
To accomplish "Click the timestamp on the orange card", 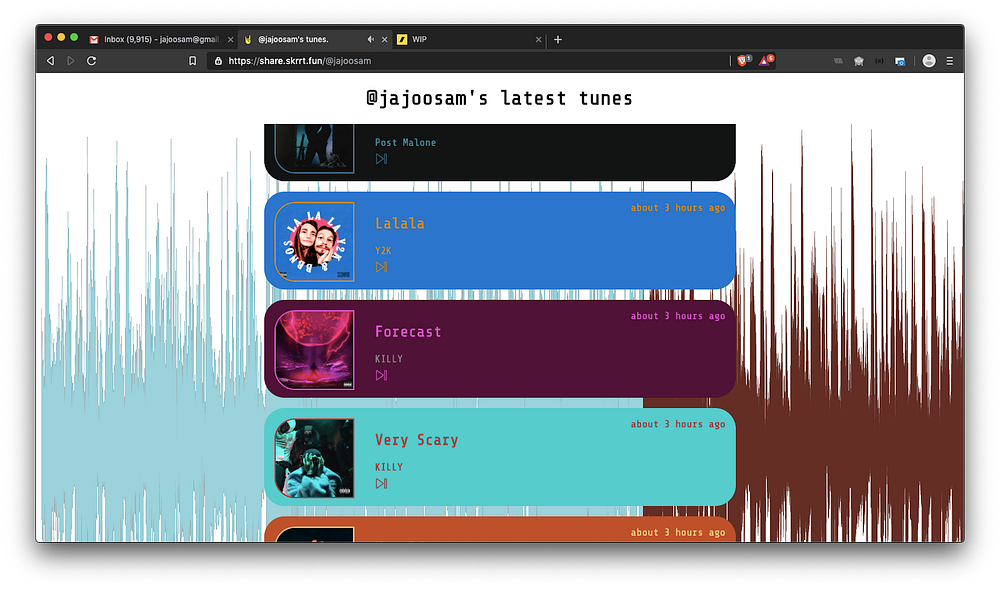I will pos(678,532).
